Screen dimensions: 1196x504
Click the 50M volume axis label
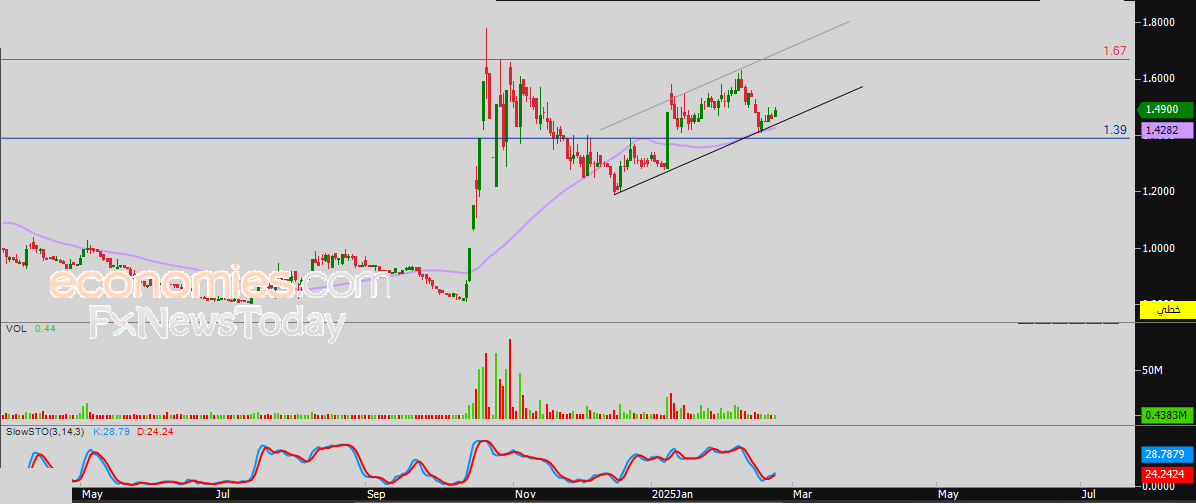1152,370
